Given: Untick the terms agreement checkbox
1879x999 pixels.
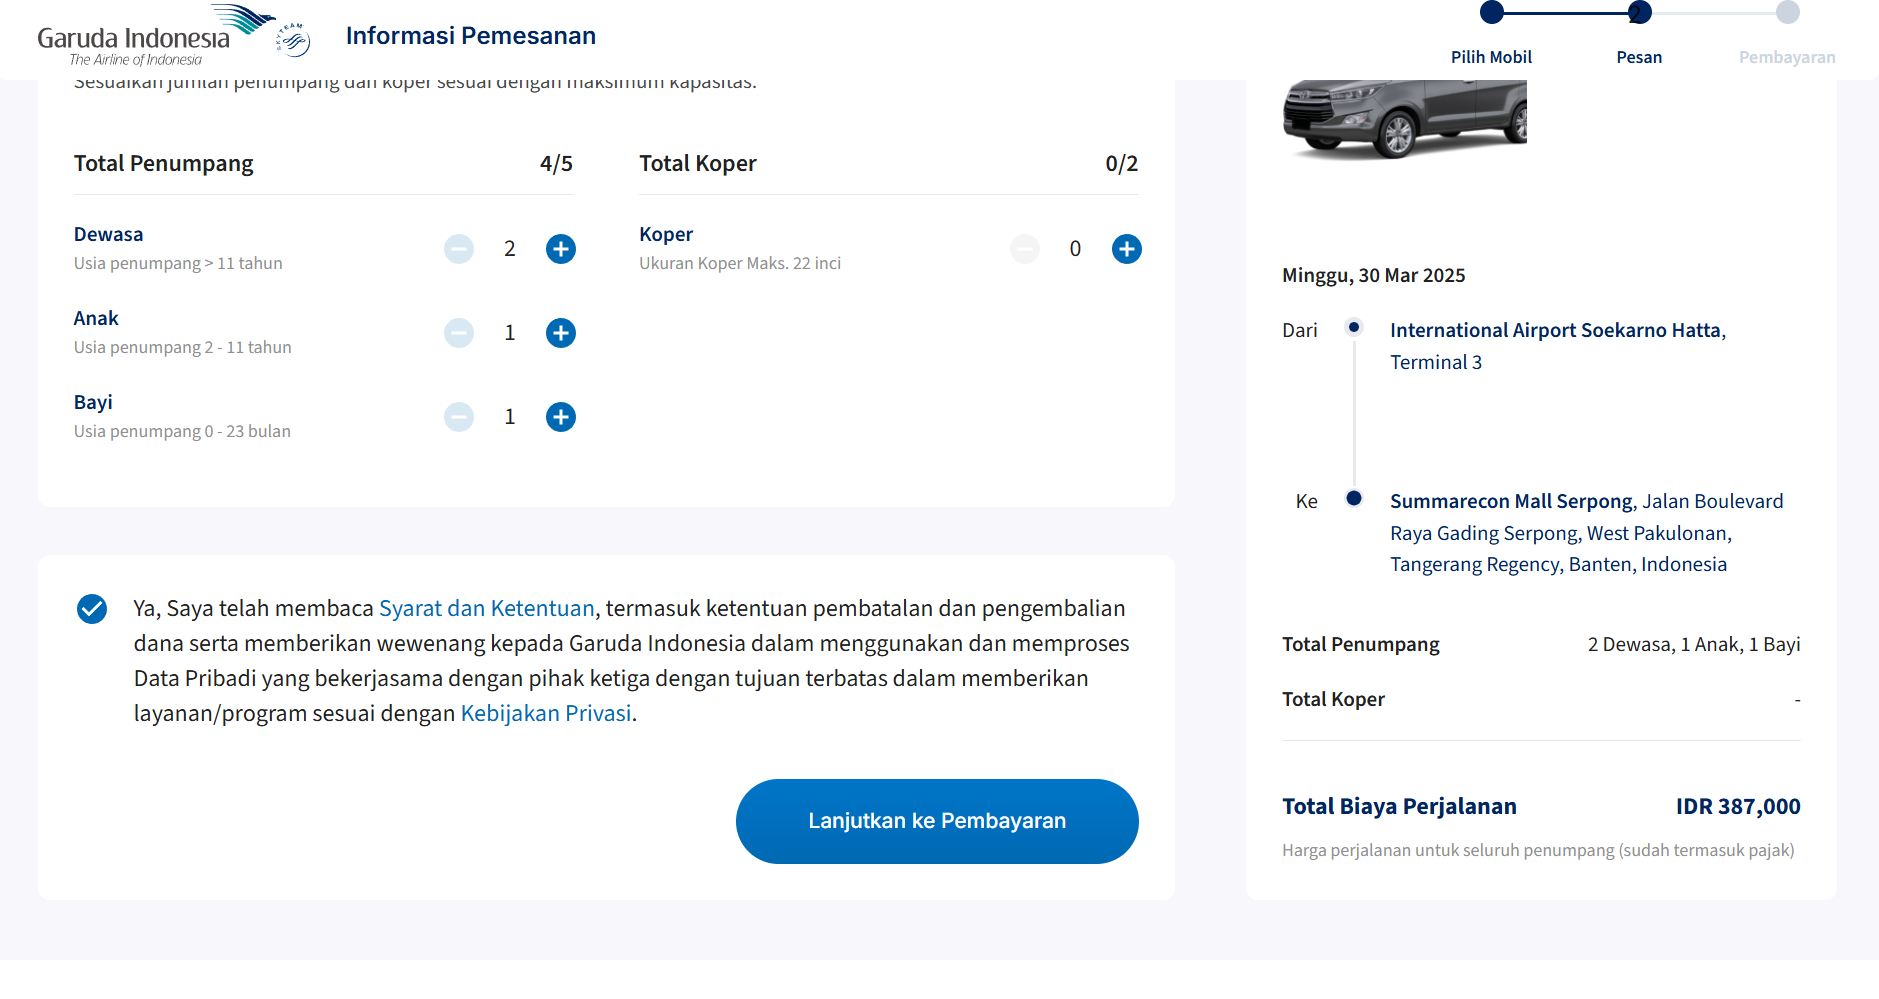Looking at the screenshot, I should tap(92, 609).
